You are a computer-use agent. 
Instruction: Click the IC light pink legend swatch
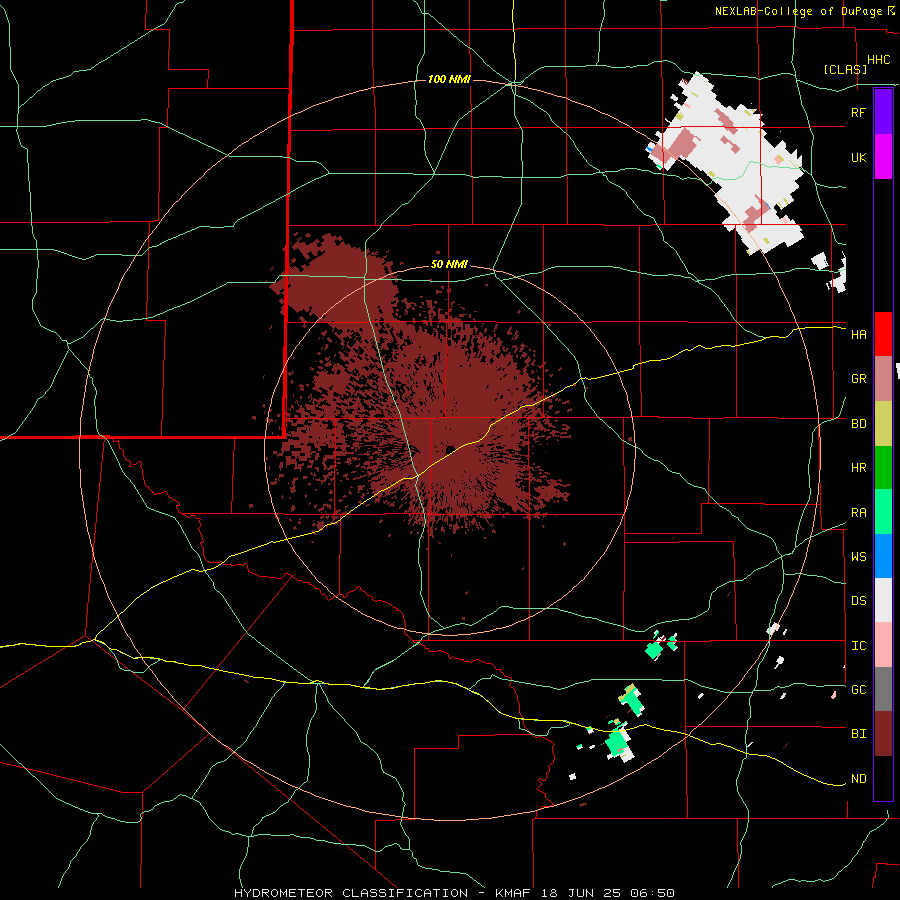(883, 645)
